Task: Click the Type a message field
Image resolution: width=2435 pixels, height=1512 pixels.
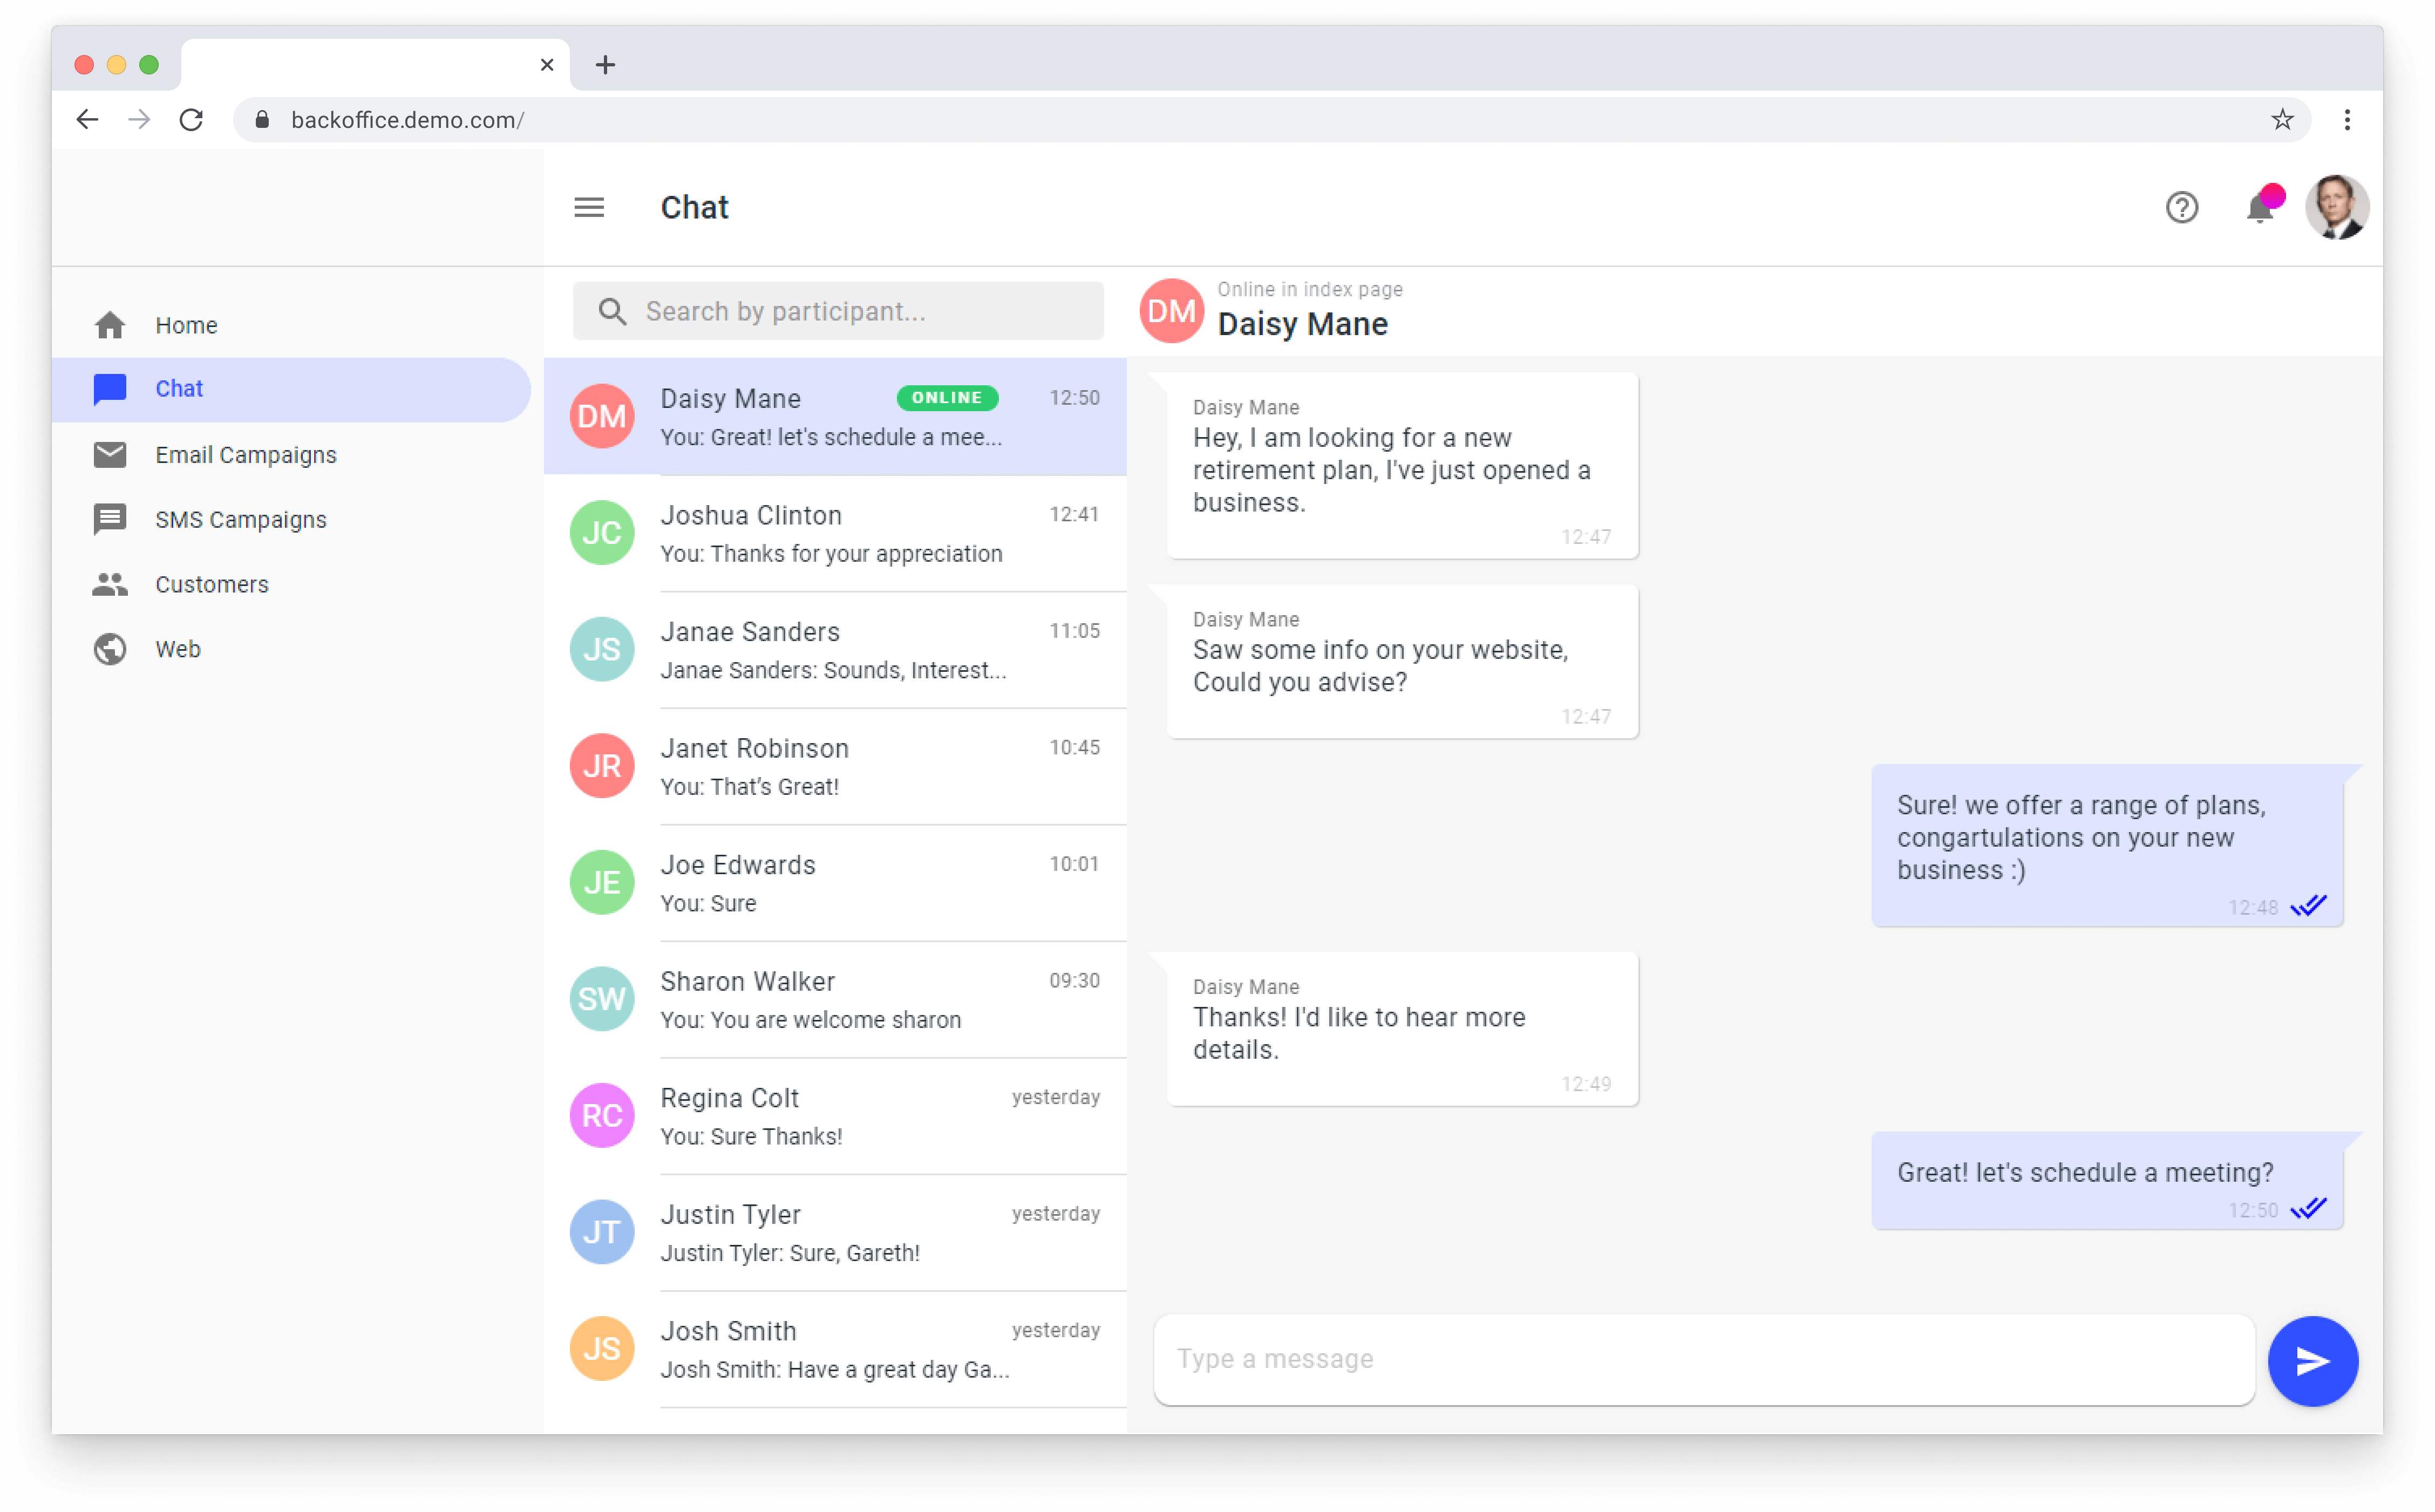Action: 1704,1359
